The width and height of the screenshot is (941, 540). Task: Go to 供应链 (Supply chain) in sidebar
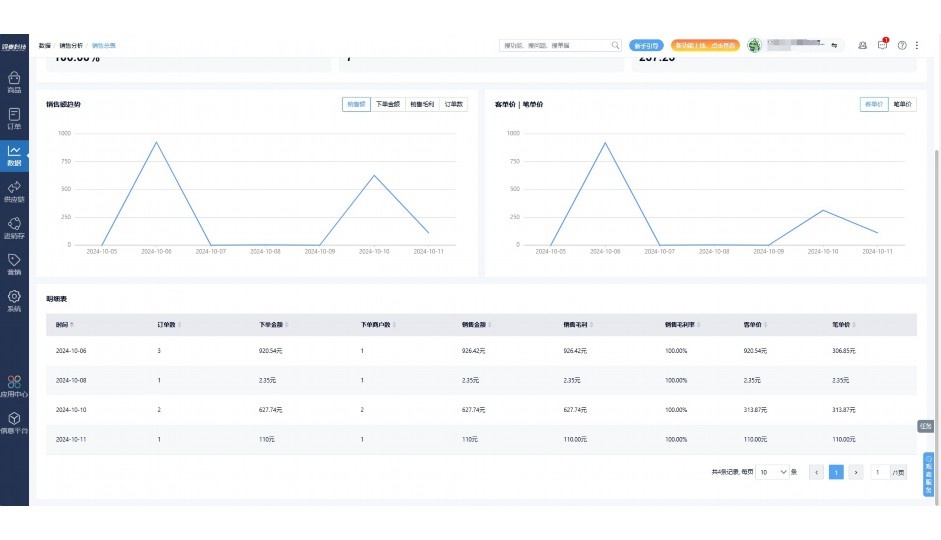coord(14,191)
